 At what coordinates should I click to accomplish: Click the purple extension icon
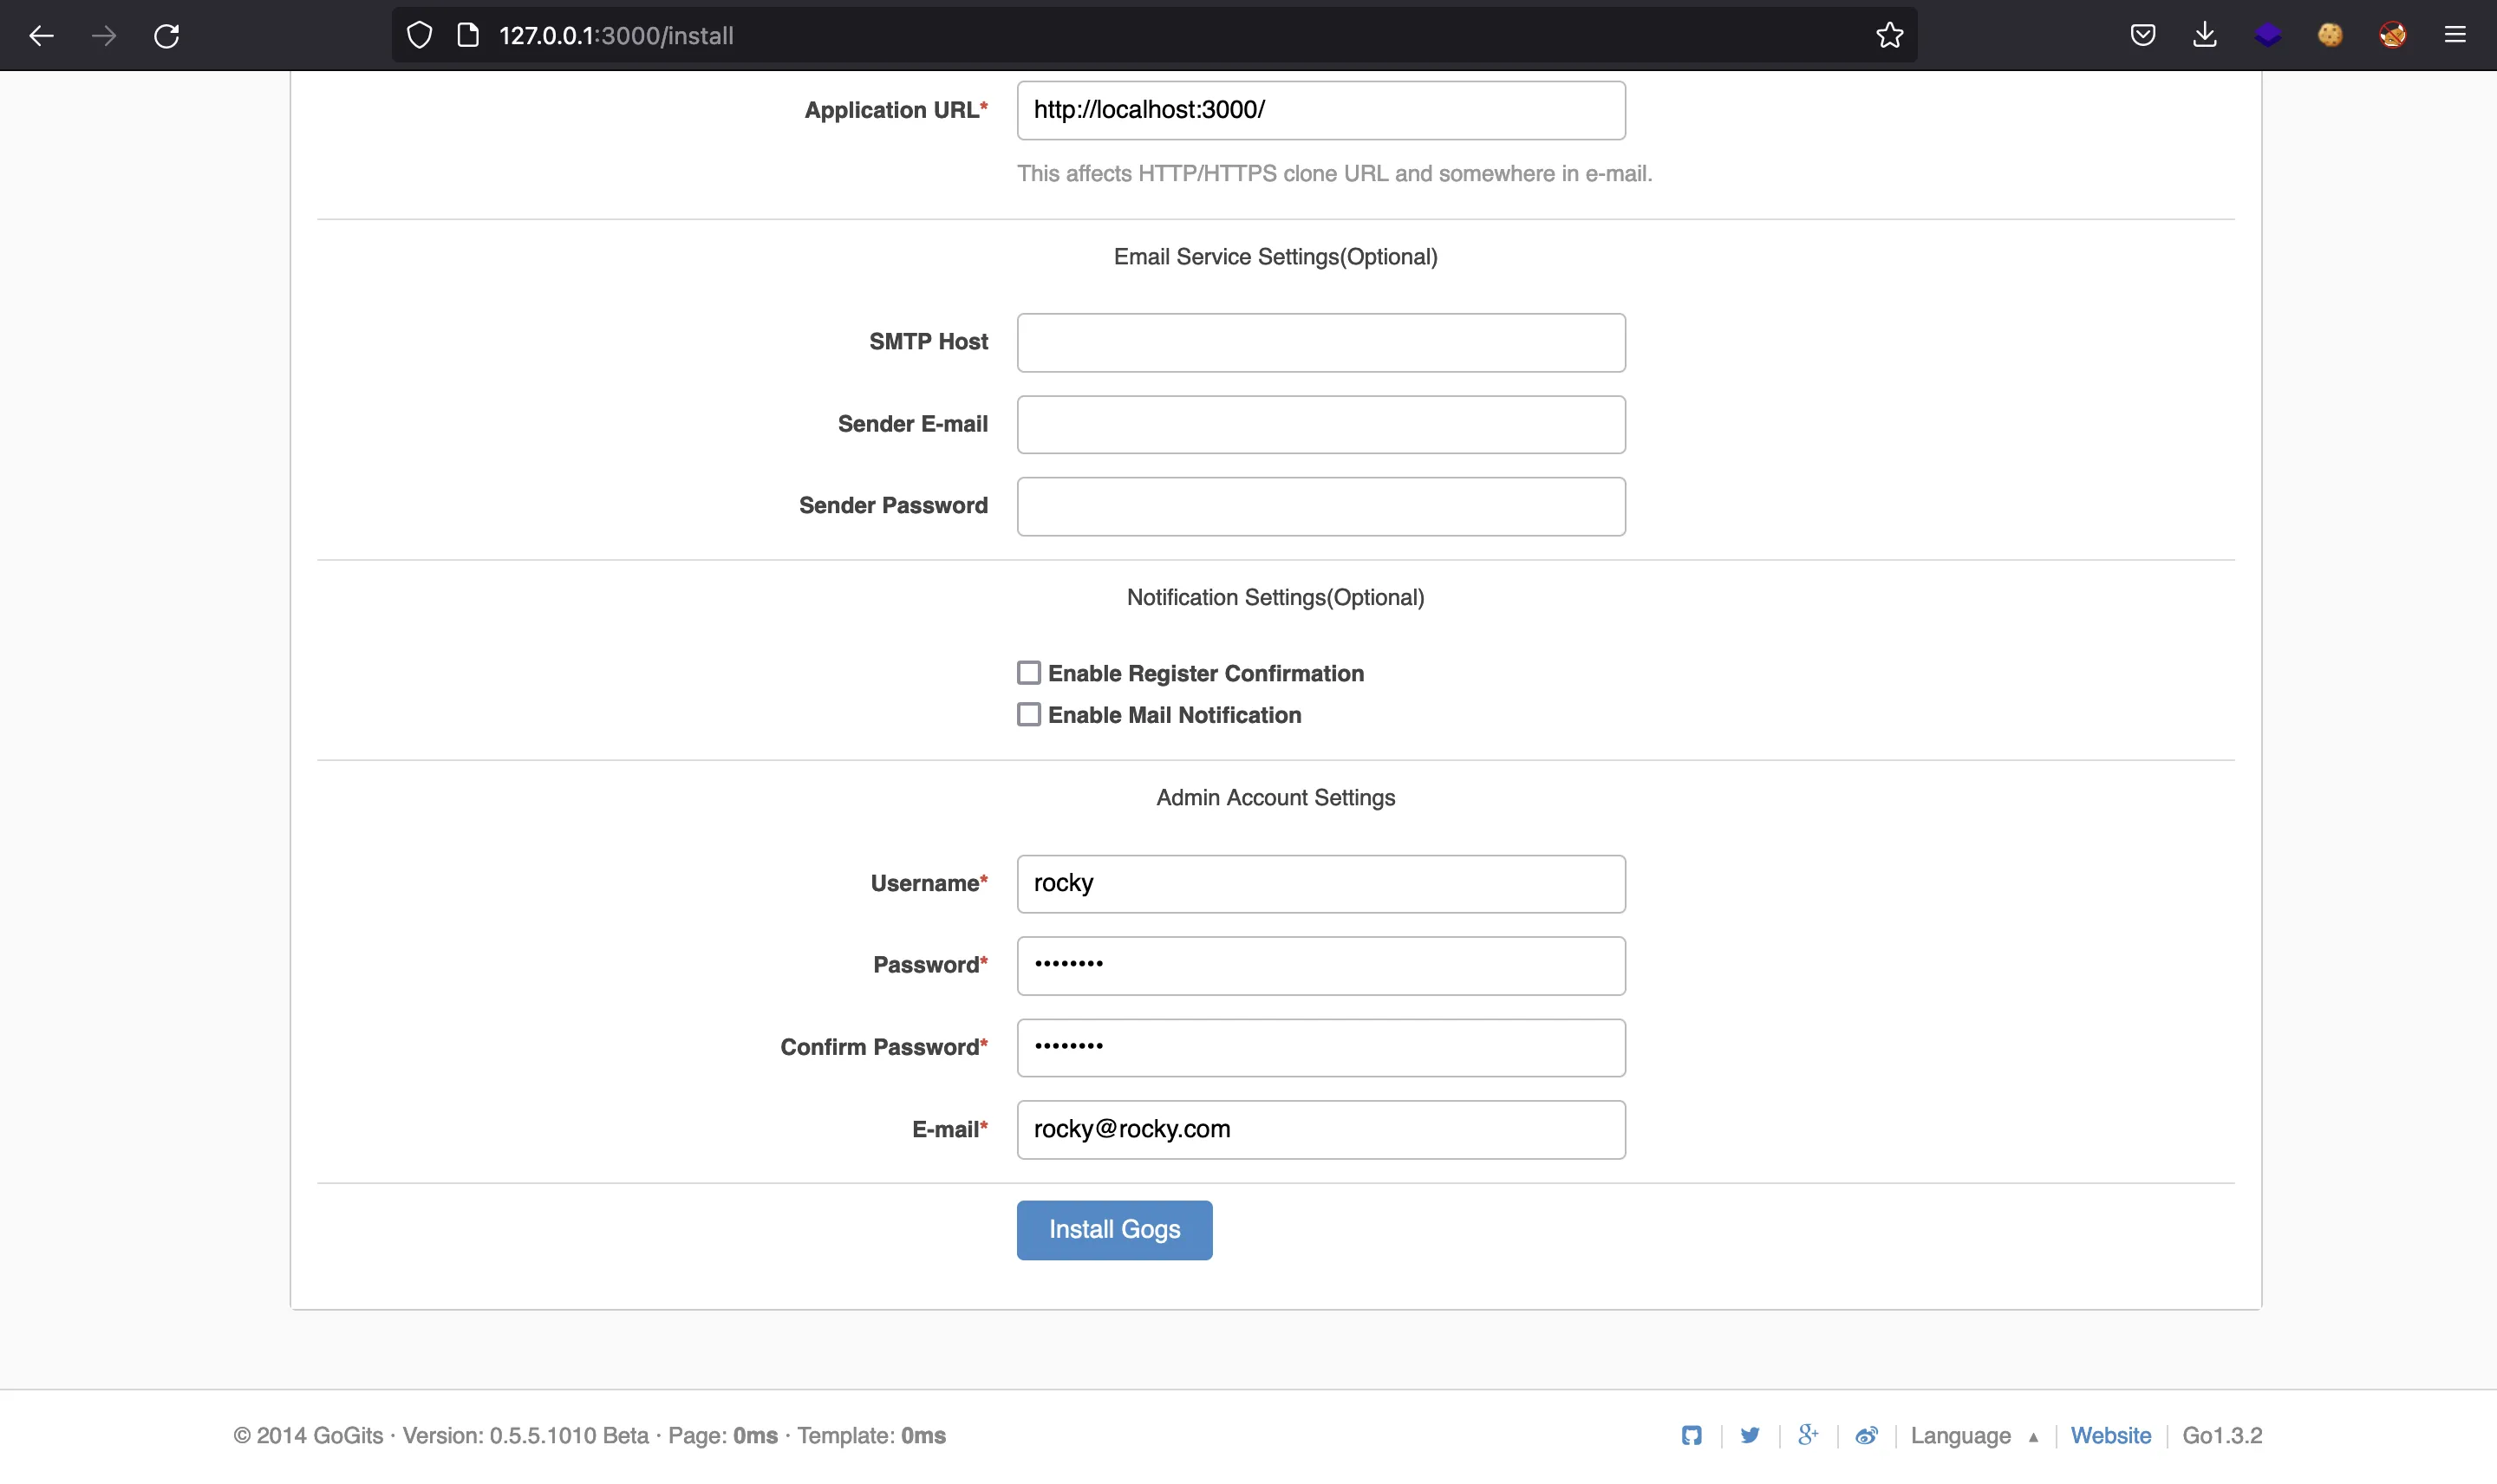click(2268, 35)
